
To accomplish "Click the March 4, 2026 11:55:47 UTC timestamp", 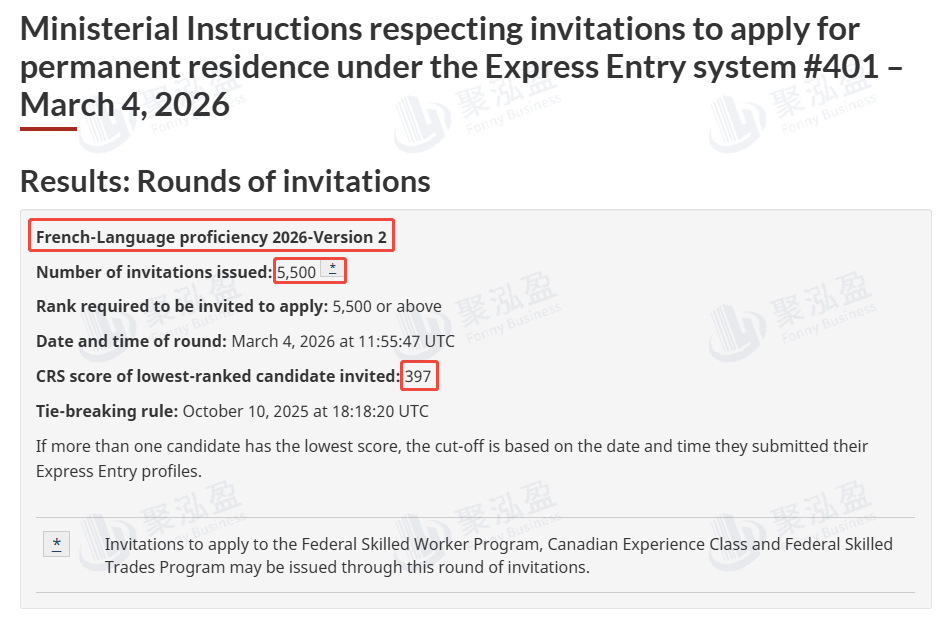I will pos(343,341).
